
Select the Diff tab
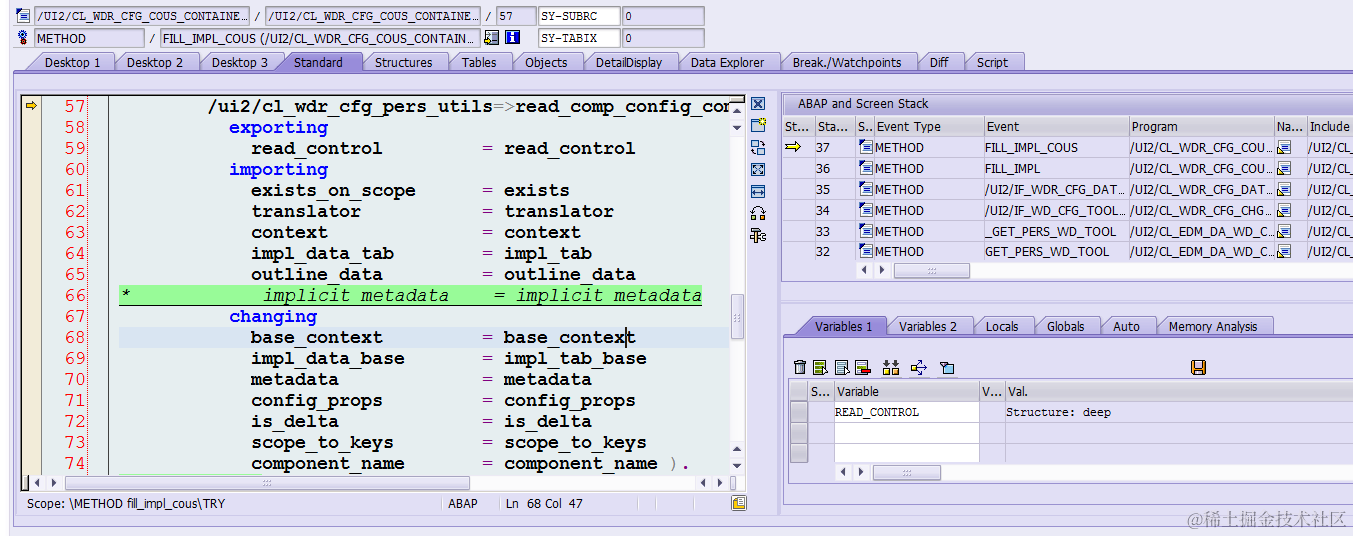pyautogui.click(x=938, y=62)
